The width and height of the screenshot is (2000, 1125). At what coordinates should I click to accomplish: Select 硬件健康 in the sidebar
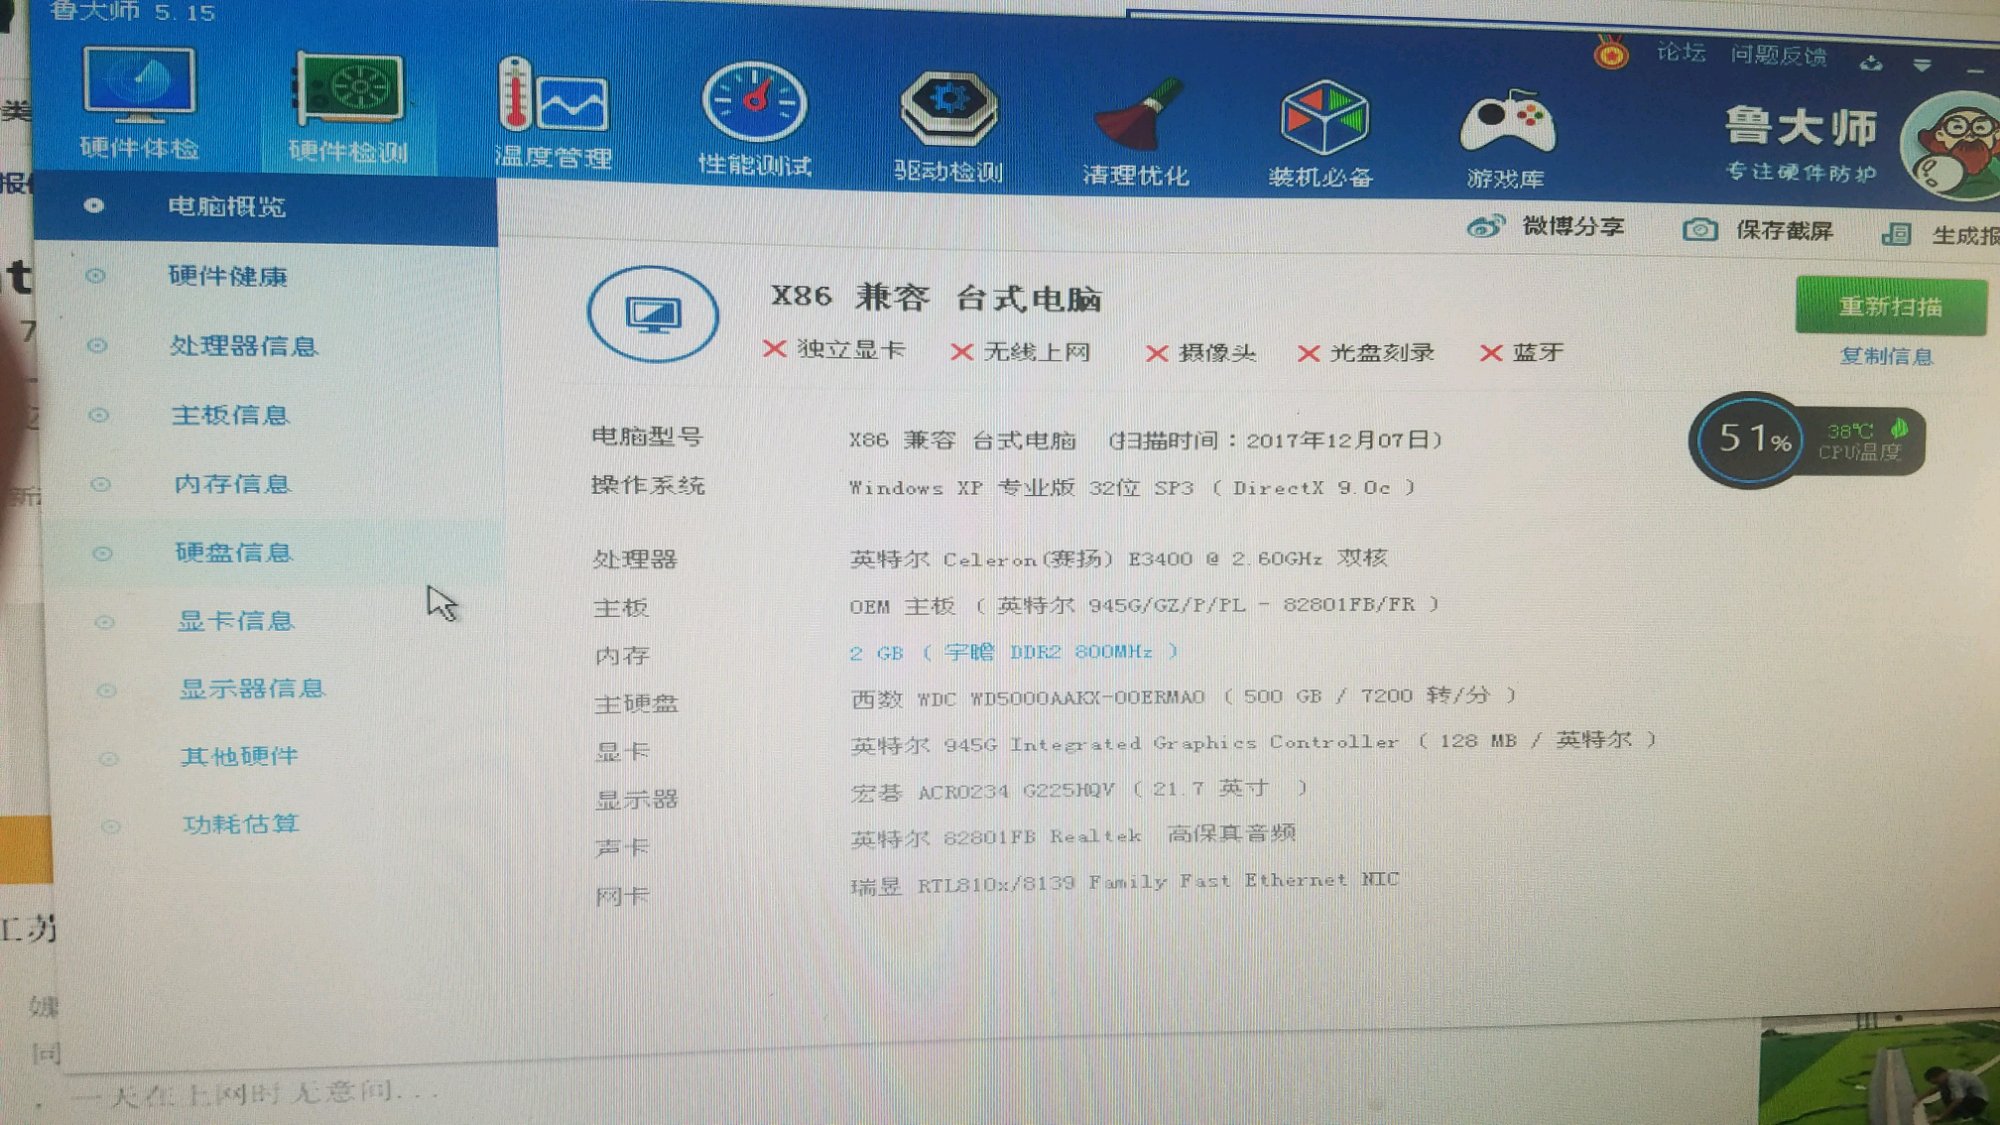tap(228, 276)
